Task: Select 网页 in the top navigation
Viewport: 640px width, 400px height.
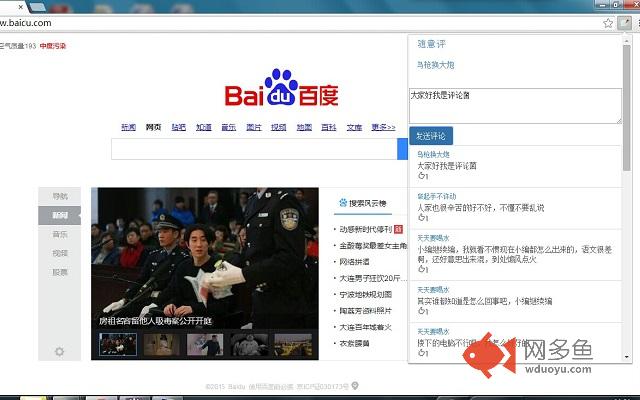Action: (x=153, y=127)
